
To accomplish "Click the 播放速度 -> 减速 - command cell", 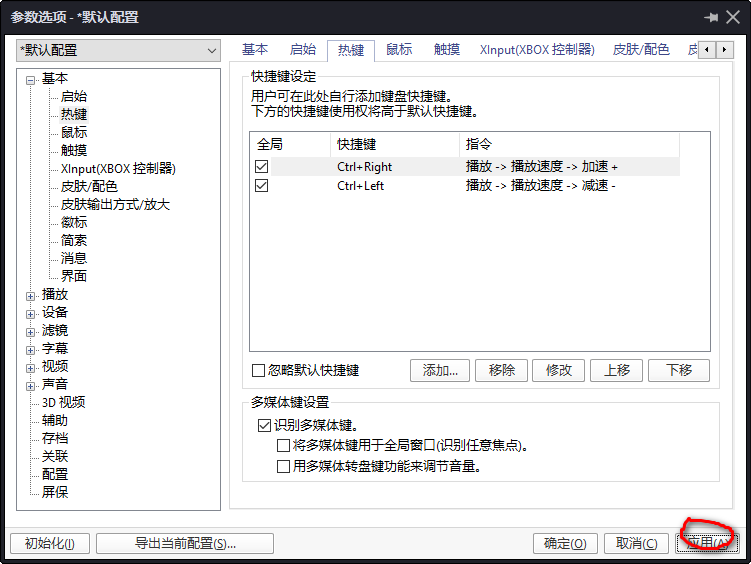I will pyautogui.click(x=540, y=186).
